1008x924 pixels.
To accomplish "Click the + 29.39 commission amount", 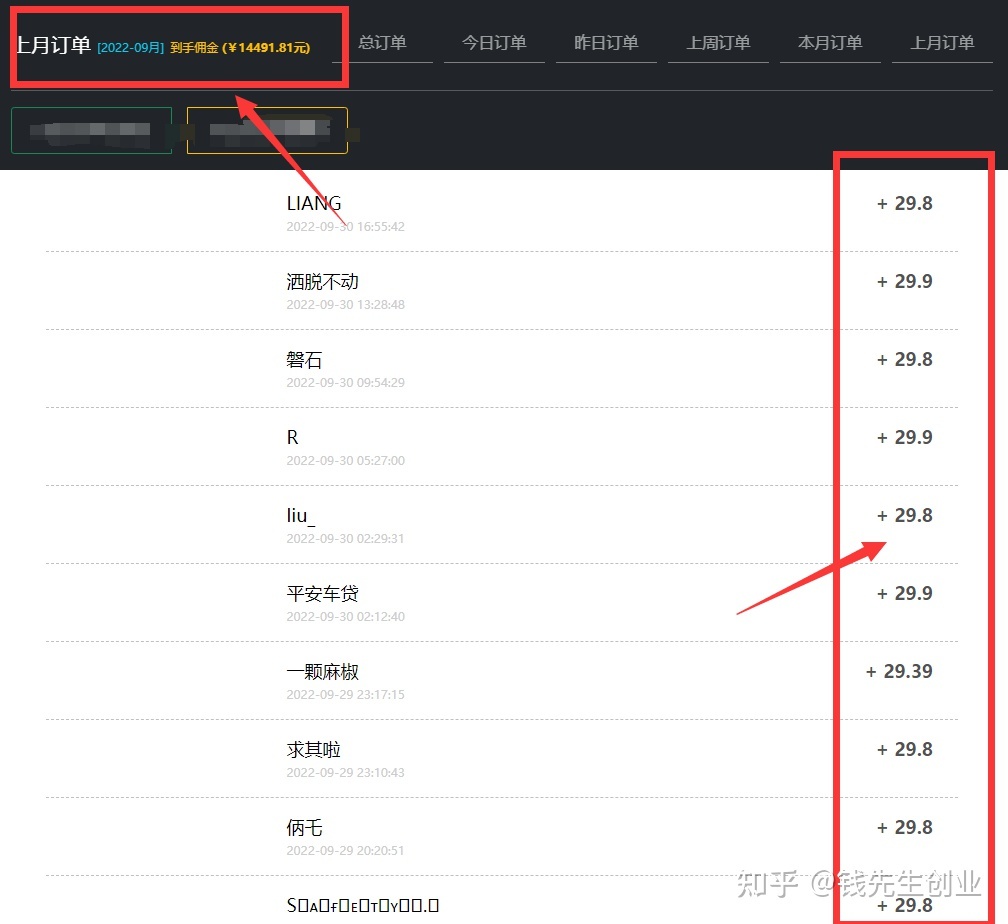I will click(898, 672).
